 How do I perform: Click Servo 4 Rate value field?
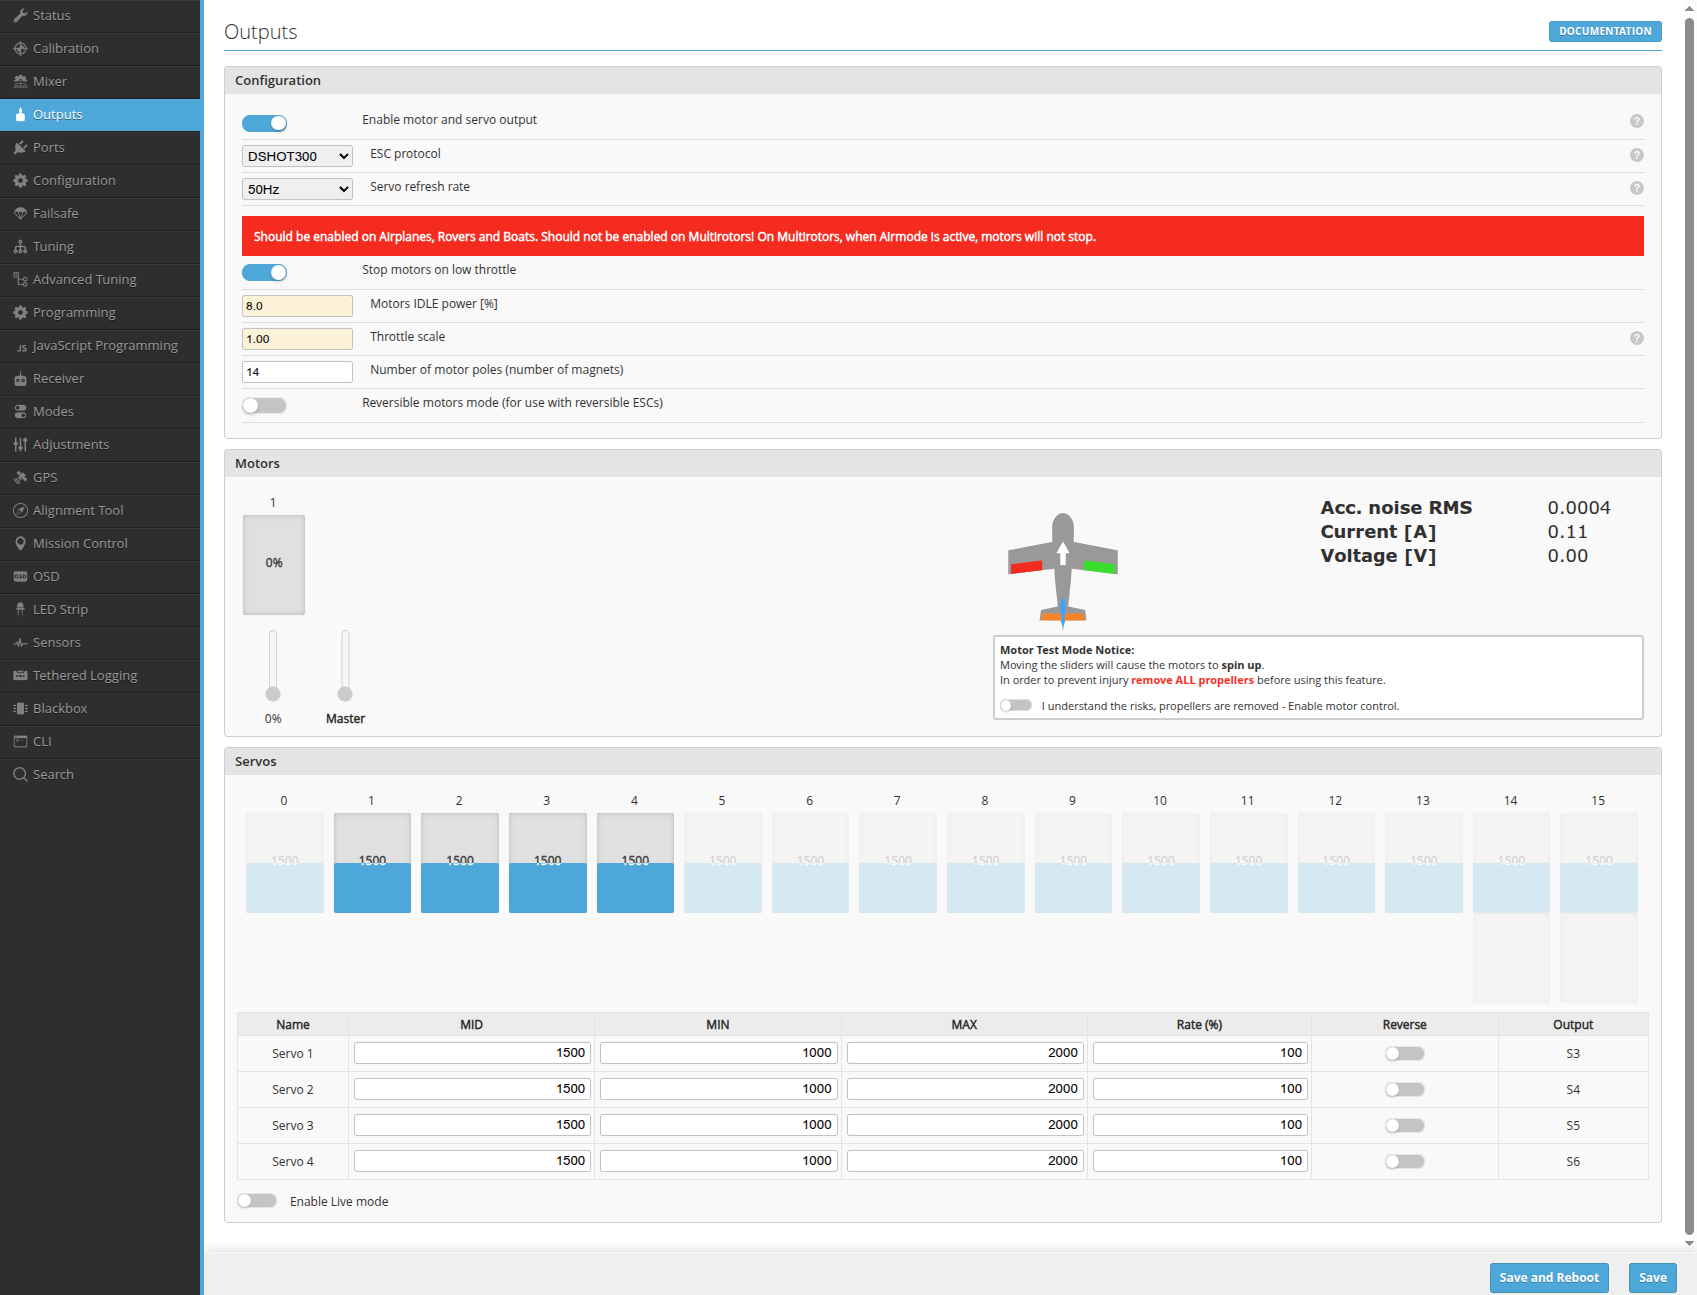point(1200,1161)
